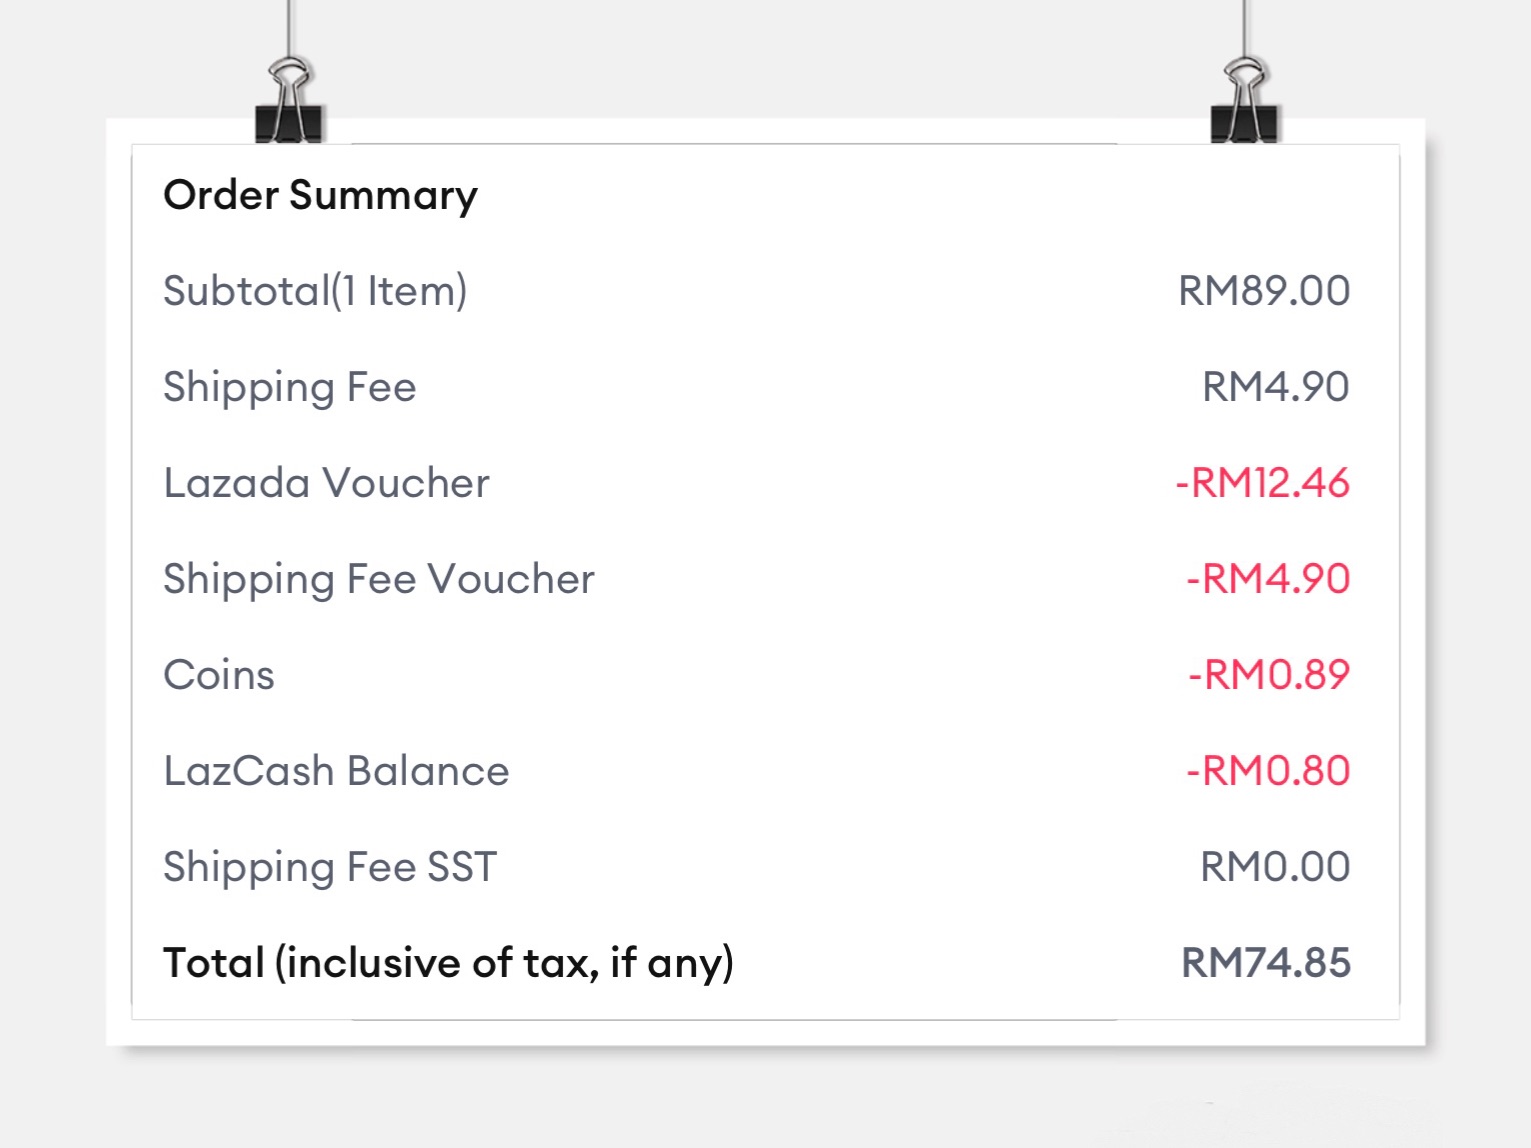Viewport: 1531px width, 1148px height.
Task: Click the red -RM0.80 LazCash deduction
Action: tap(1268, 771)
